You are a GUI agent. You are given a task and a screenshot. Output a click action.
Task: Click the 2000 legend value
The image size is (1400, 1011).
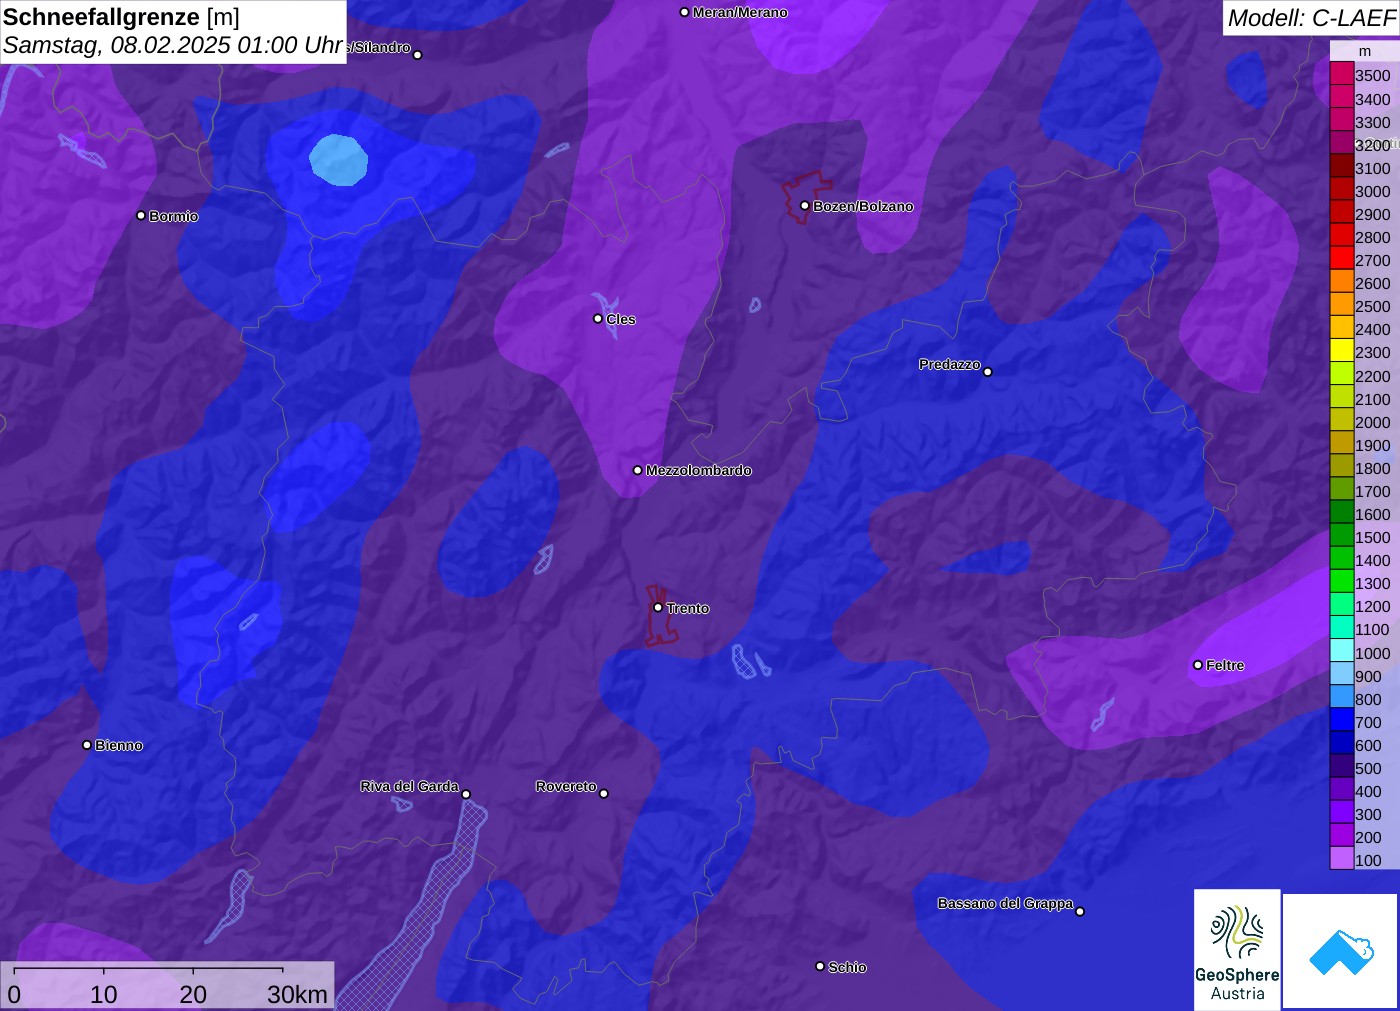(1372, 422)
